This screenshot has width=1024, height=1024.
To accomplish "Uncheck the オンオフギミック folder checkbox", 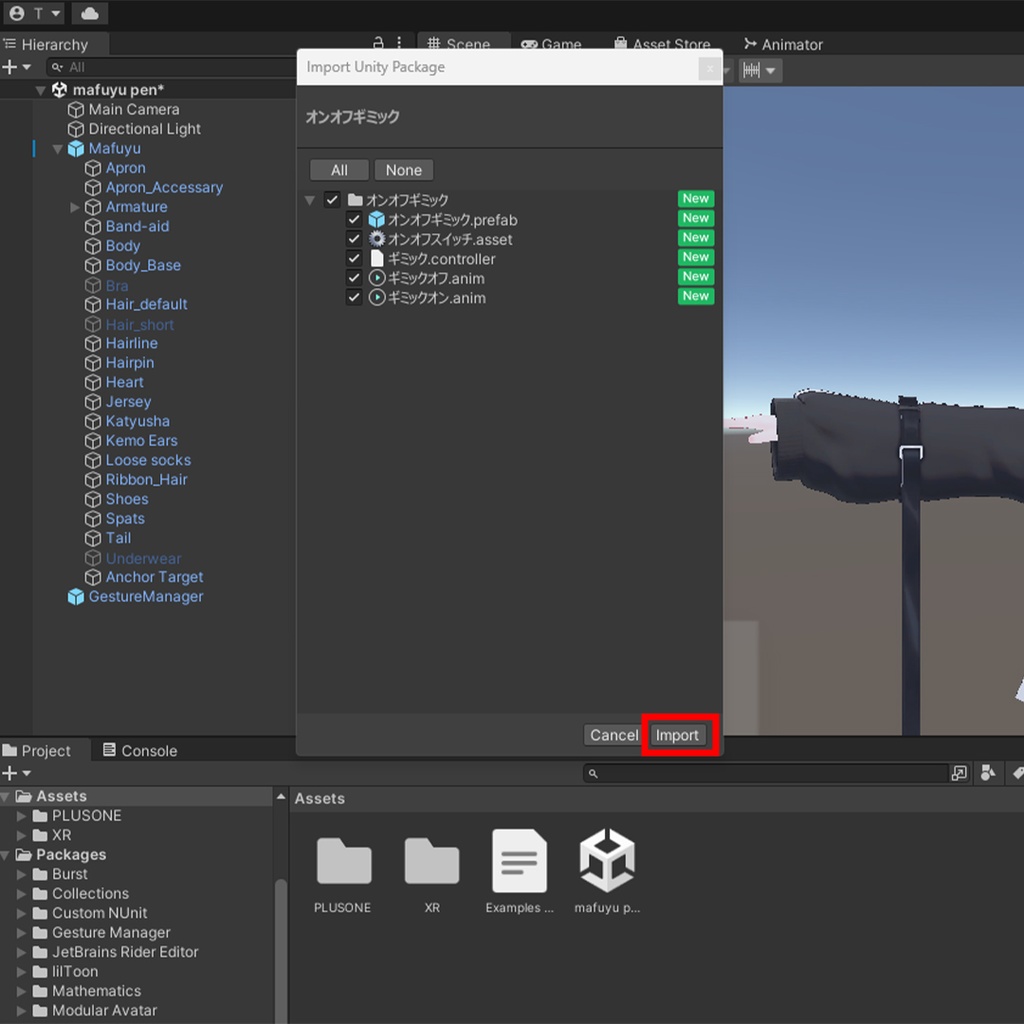I will pyautogui.click(x=332, y=199).
